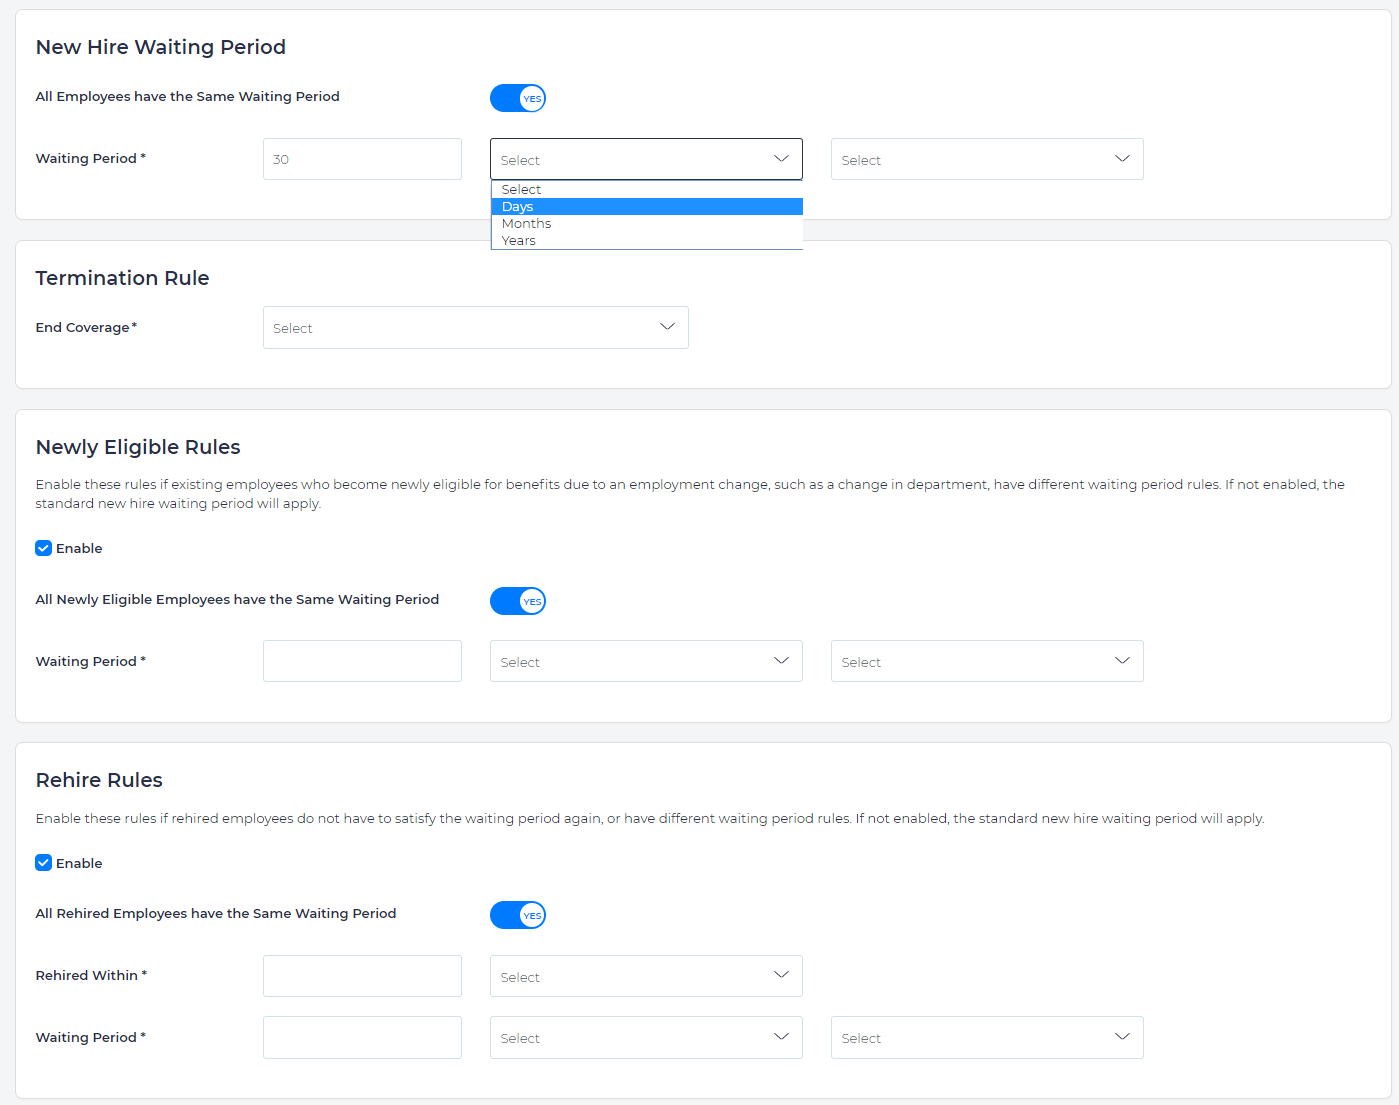
Task: Expand Rehire Rules waiting period unit dropdown
Action: [x=646, y=1038]
